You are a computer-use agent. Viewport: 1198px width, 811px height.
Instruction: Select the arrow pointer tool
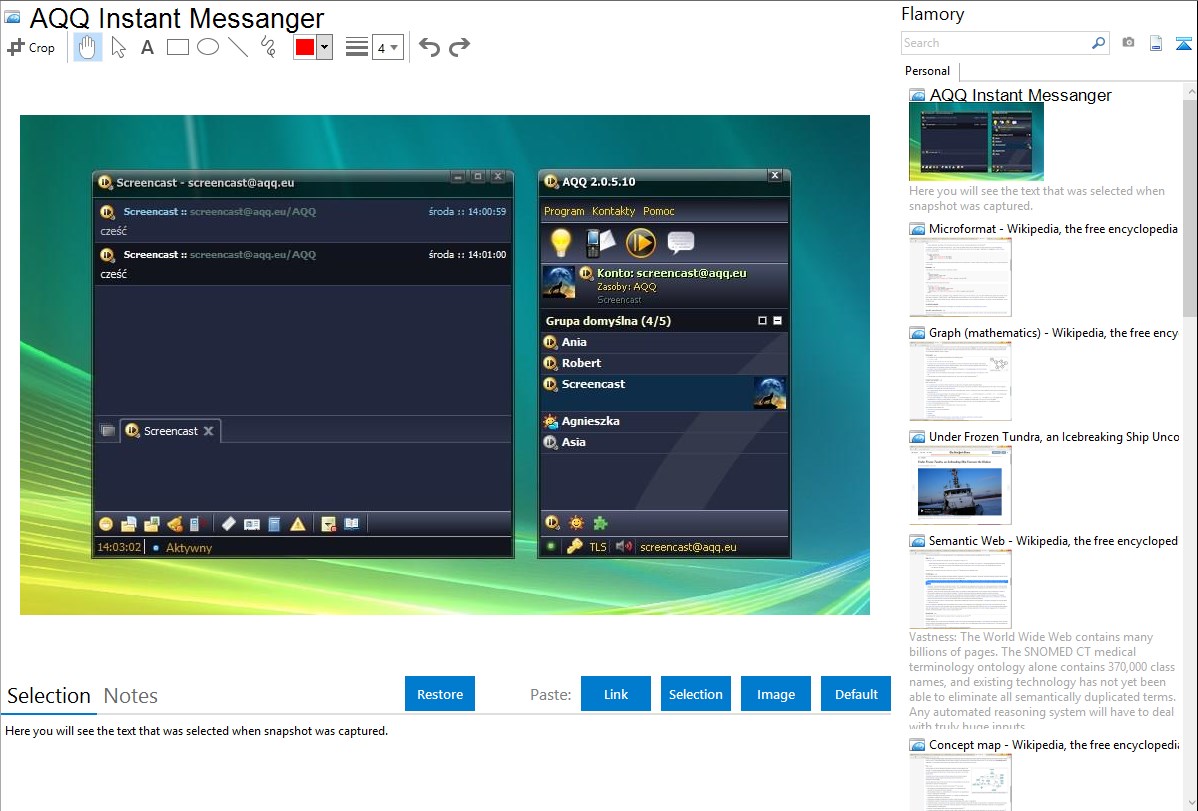[118, 47]
